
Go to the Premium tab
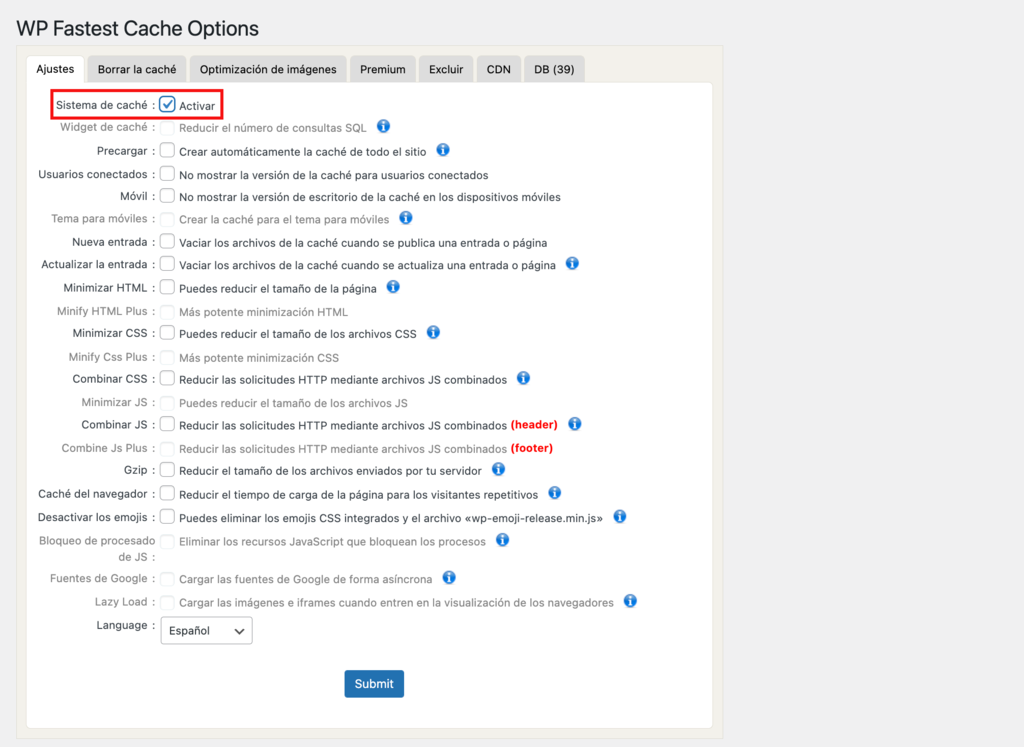click(x=383, y=69)
